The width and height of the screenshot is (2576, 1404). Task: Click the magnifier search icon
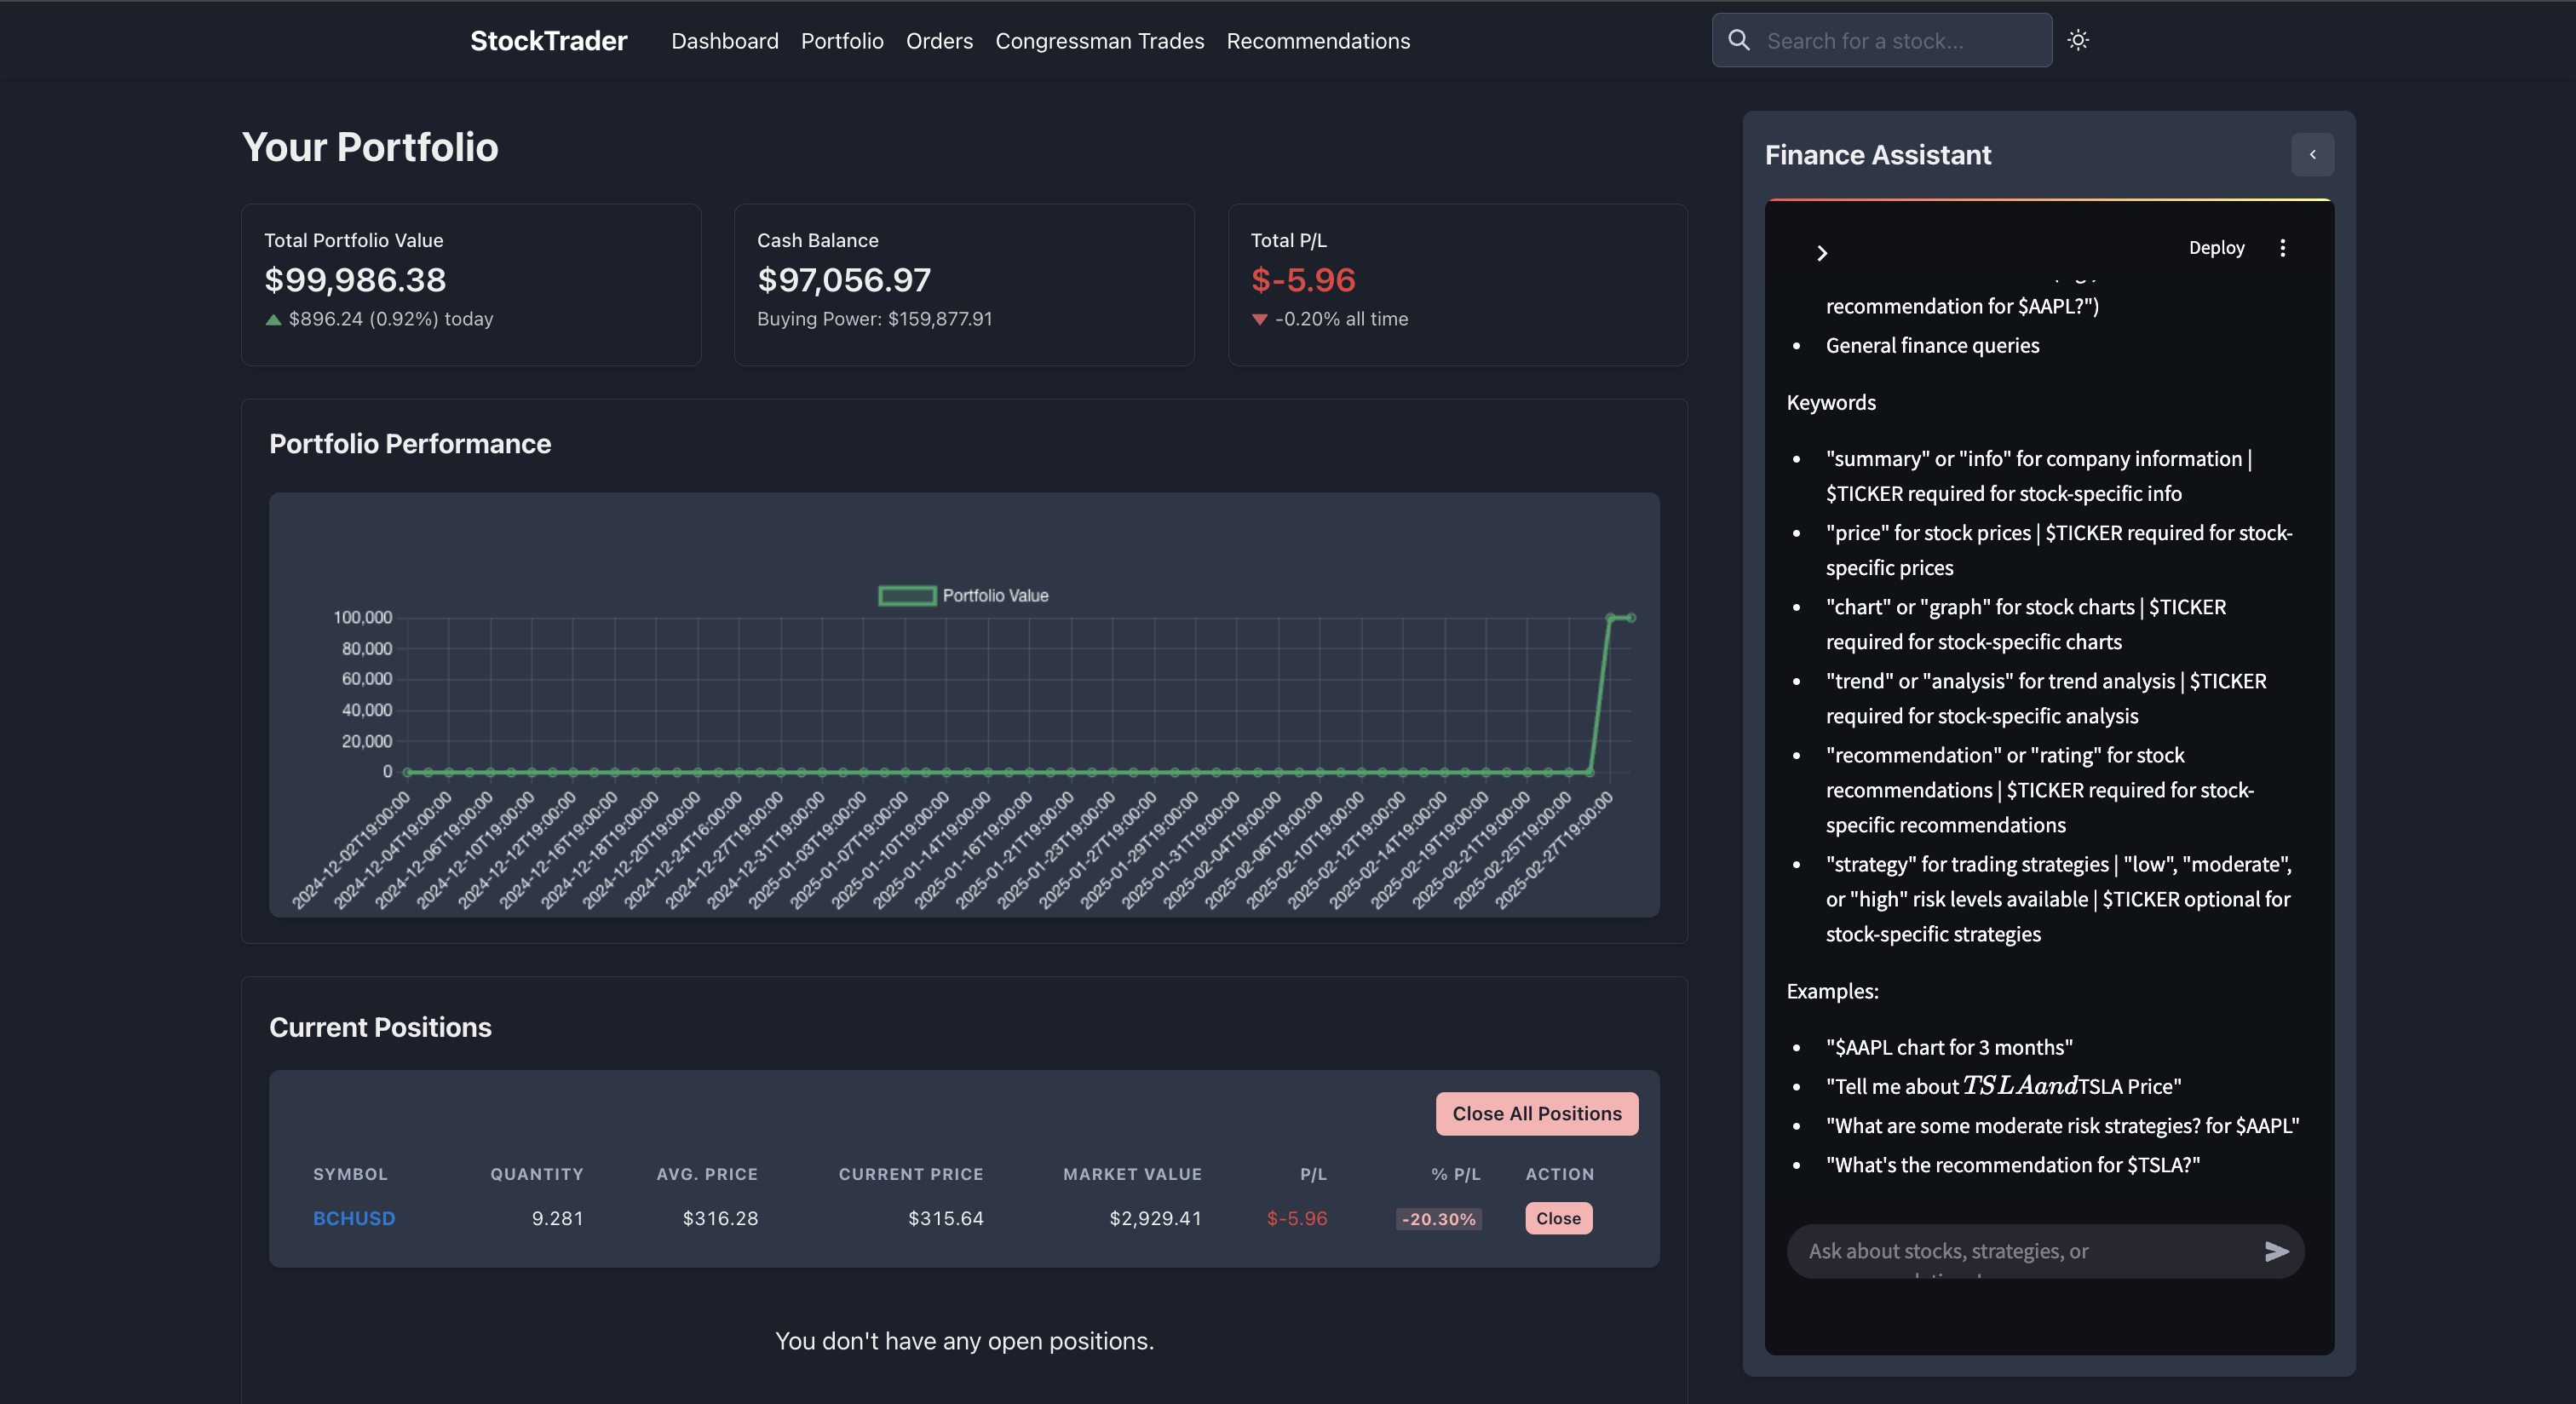(x=1739, y=40)
